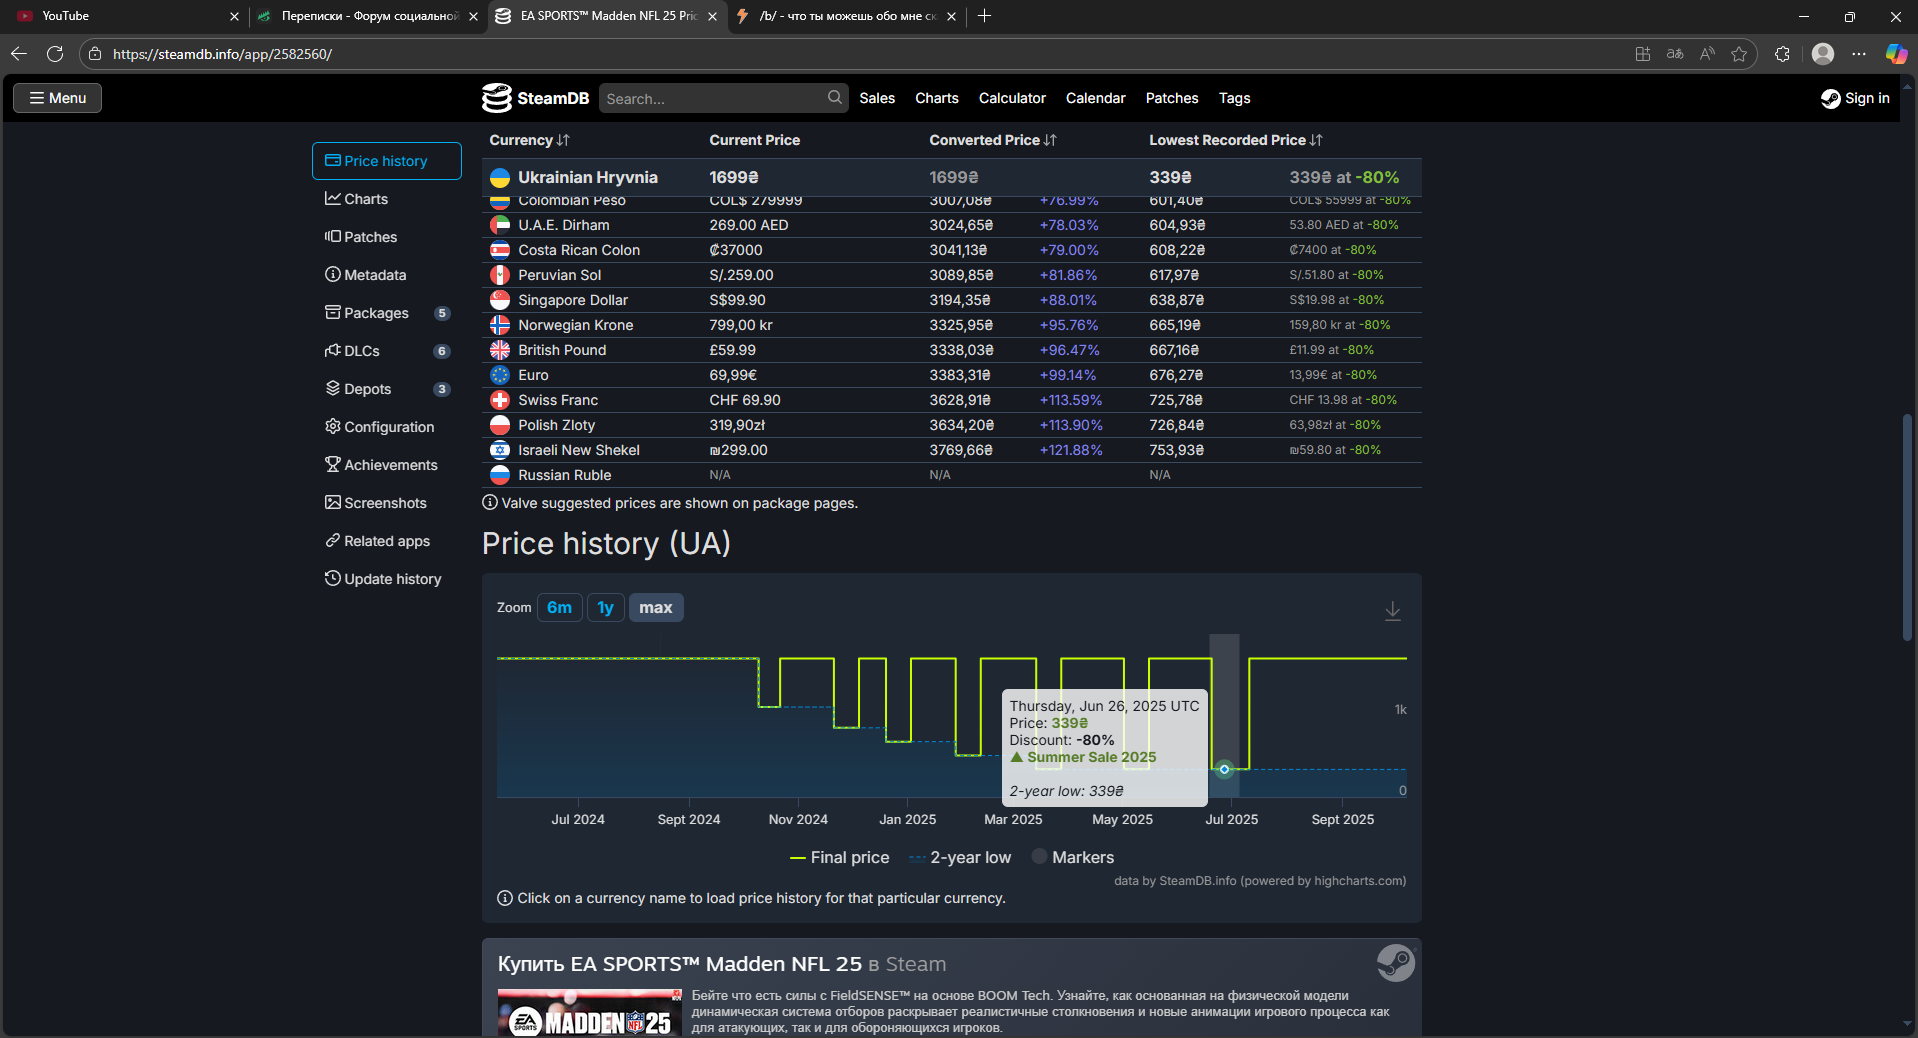Screen dimensions: 1918x1038
Task: Open the Screenshots sidebar section
Action: coord(387,503)
